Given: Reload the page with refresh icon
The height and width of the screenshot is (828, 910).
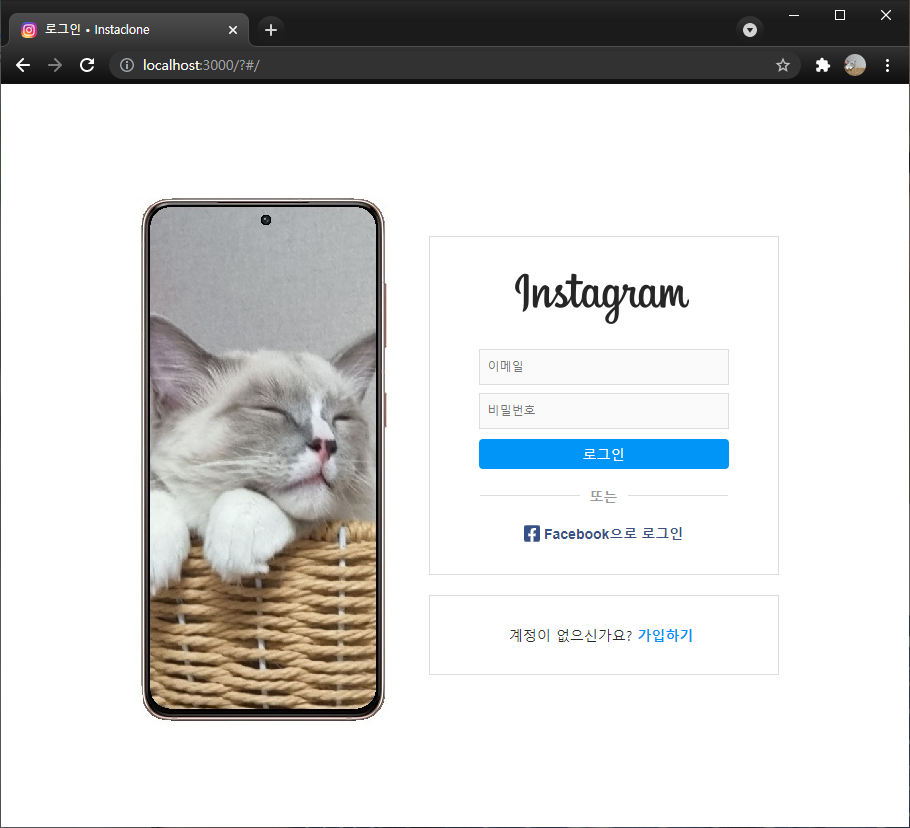Looking at the screenshot, I should pos(87,65).
